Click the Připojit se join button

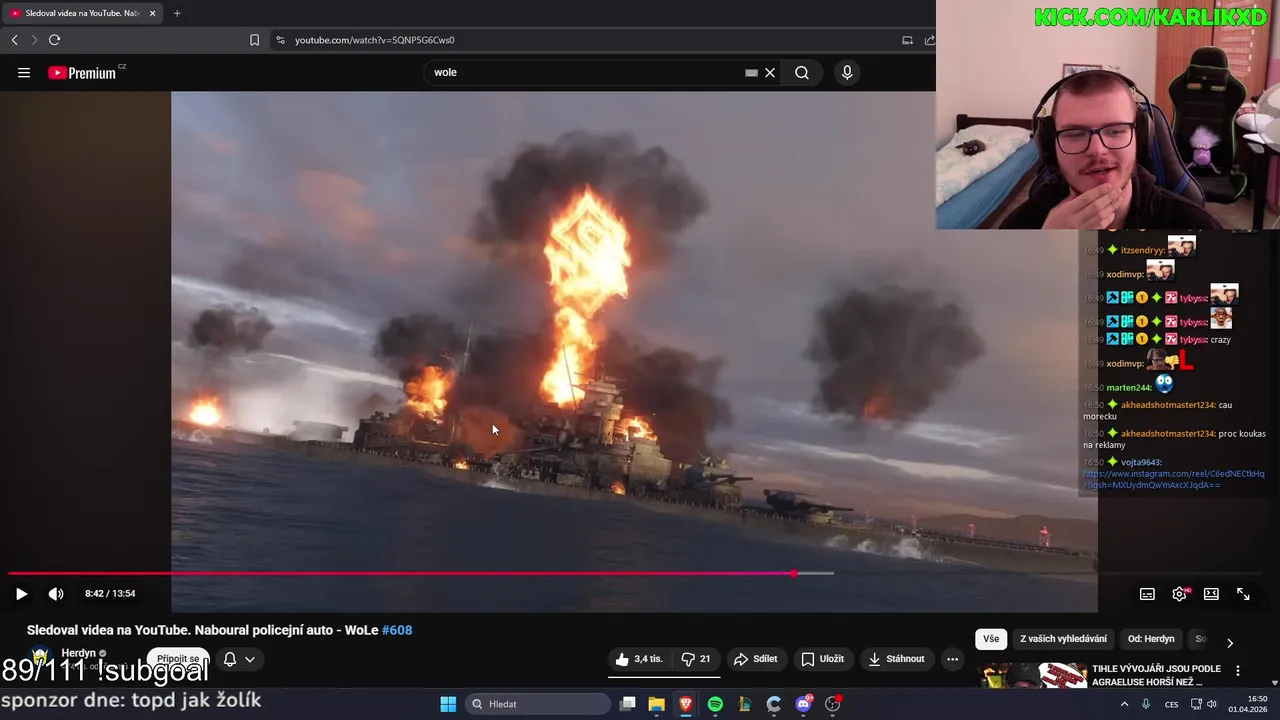click(179, 659)
